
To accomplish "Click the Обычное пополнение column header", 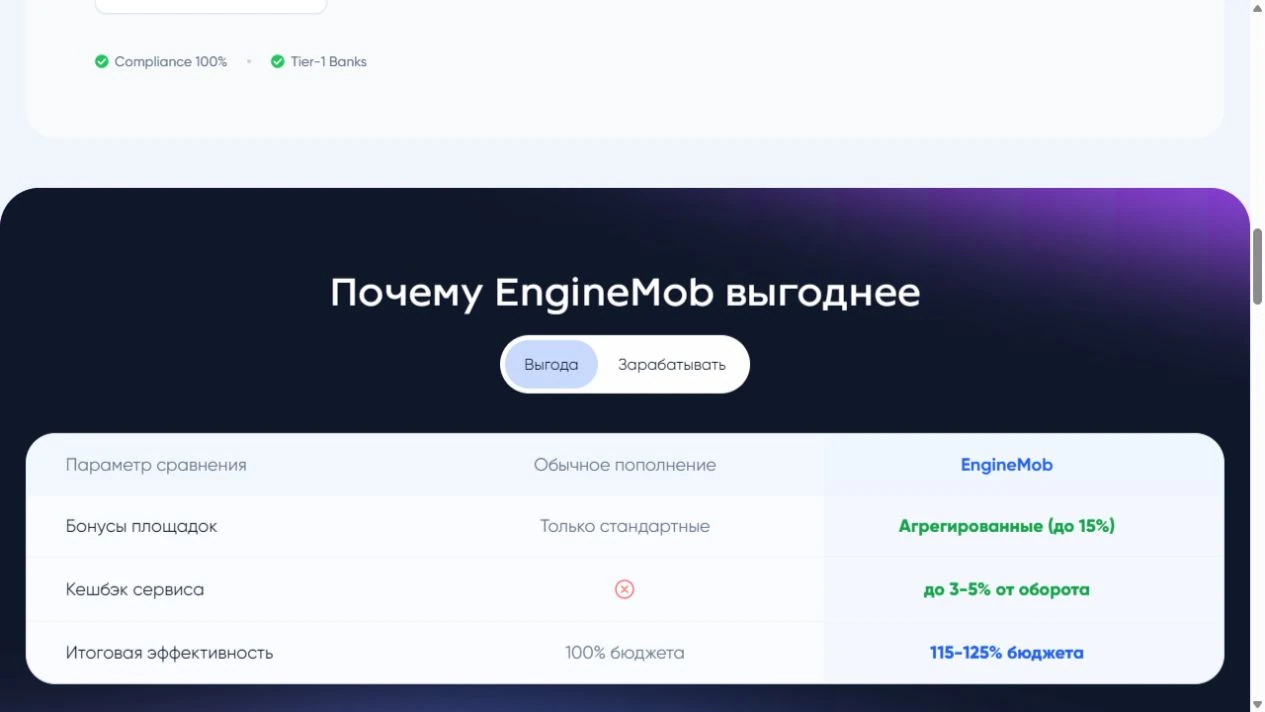I will pyautogui.click(x=625, y=465).
